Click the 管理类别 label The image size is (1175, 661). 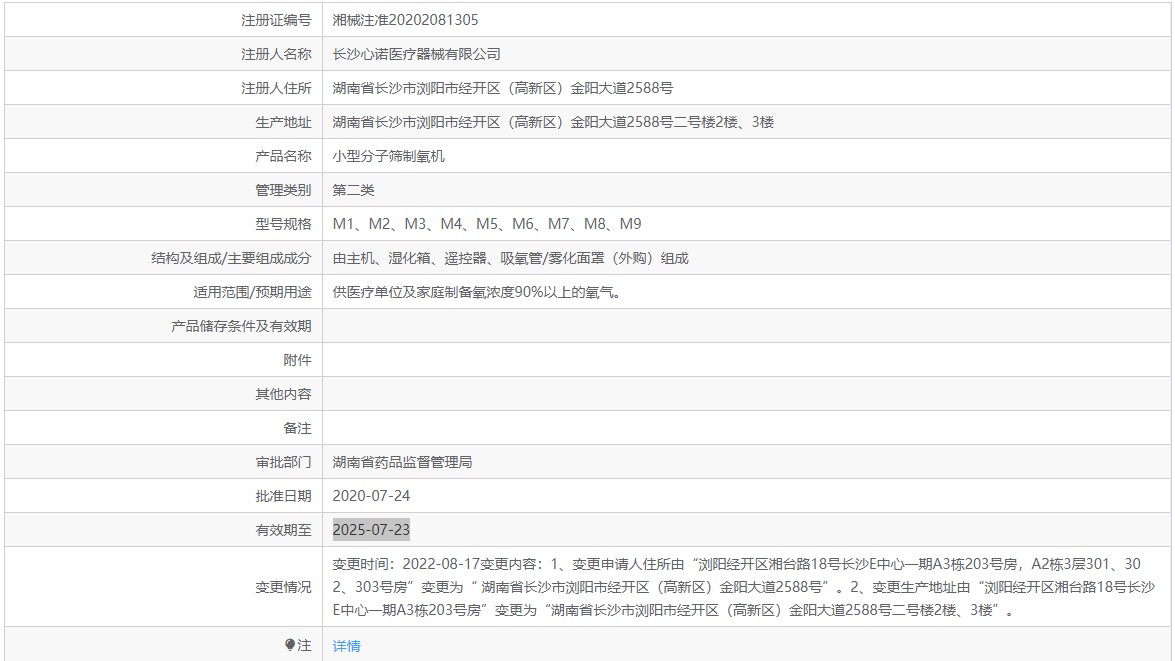283,190
